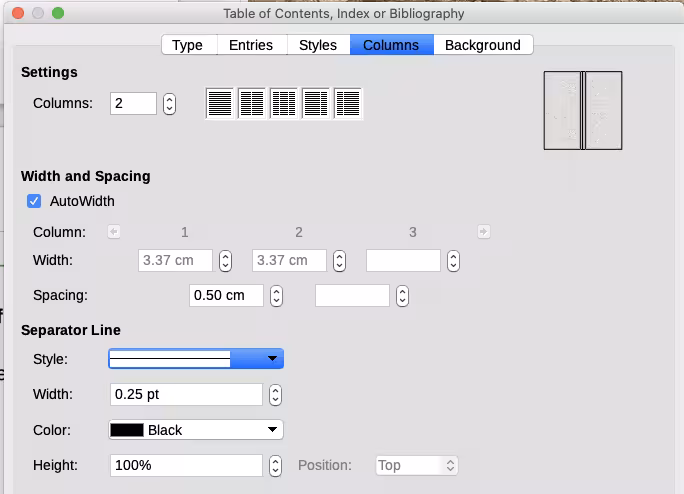The width and height of the screenshot is (684, 494).
Task: Select the fifth column layout preset
Action: click(x=348, y=103)
